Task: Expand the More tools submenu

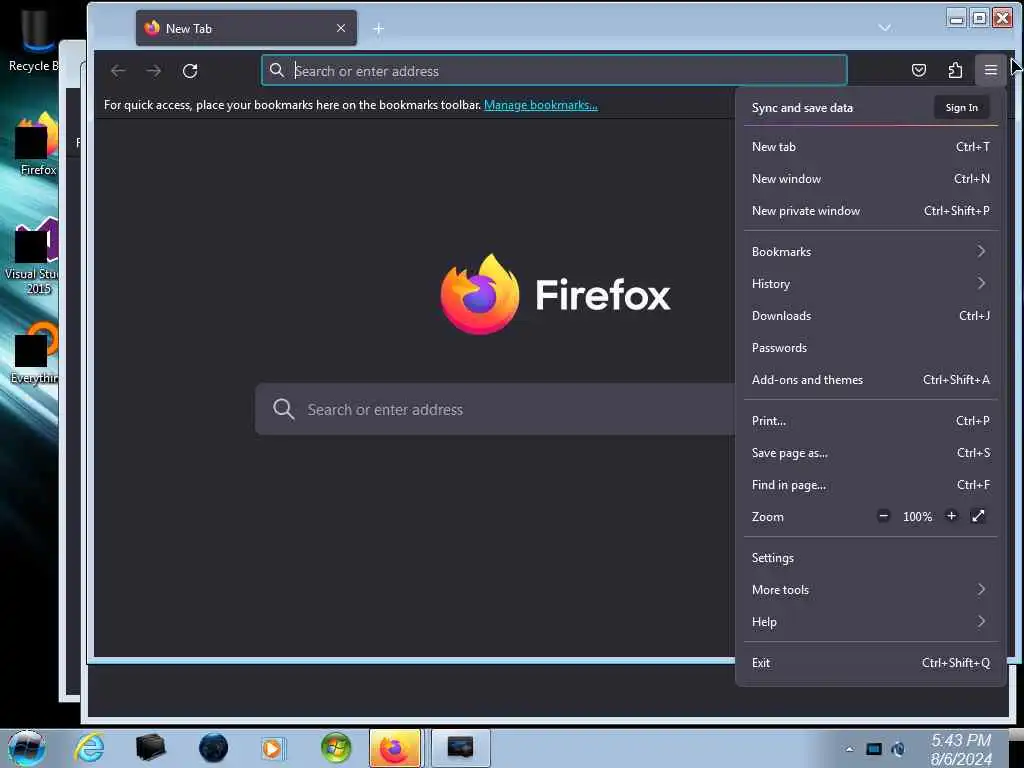Action: coord(871,590)
